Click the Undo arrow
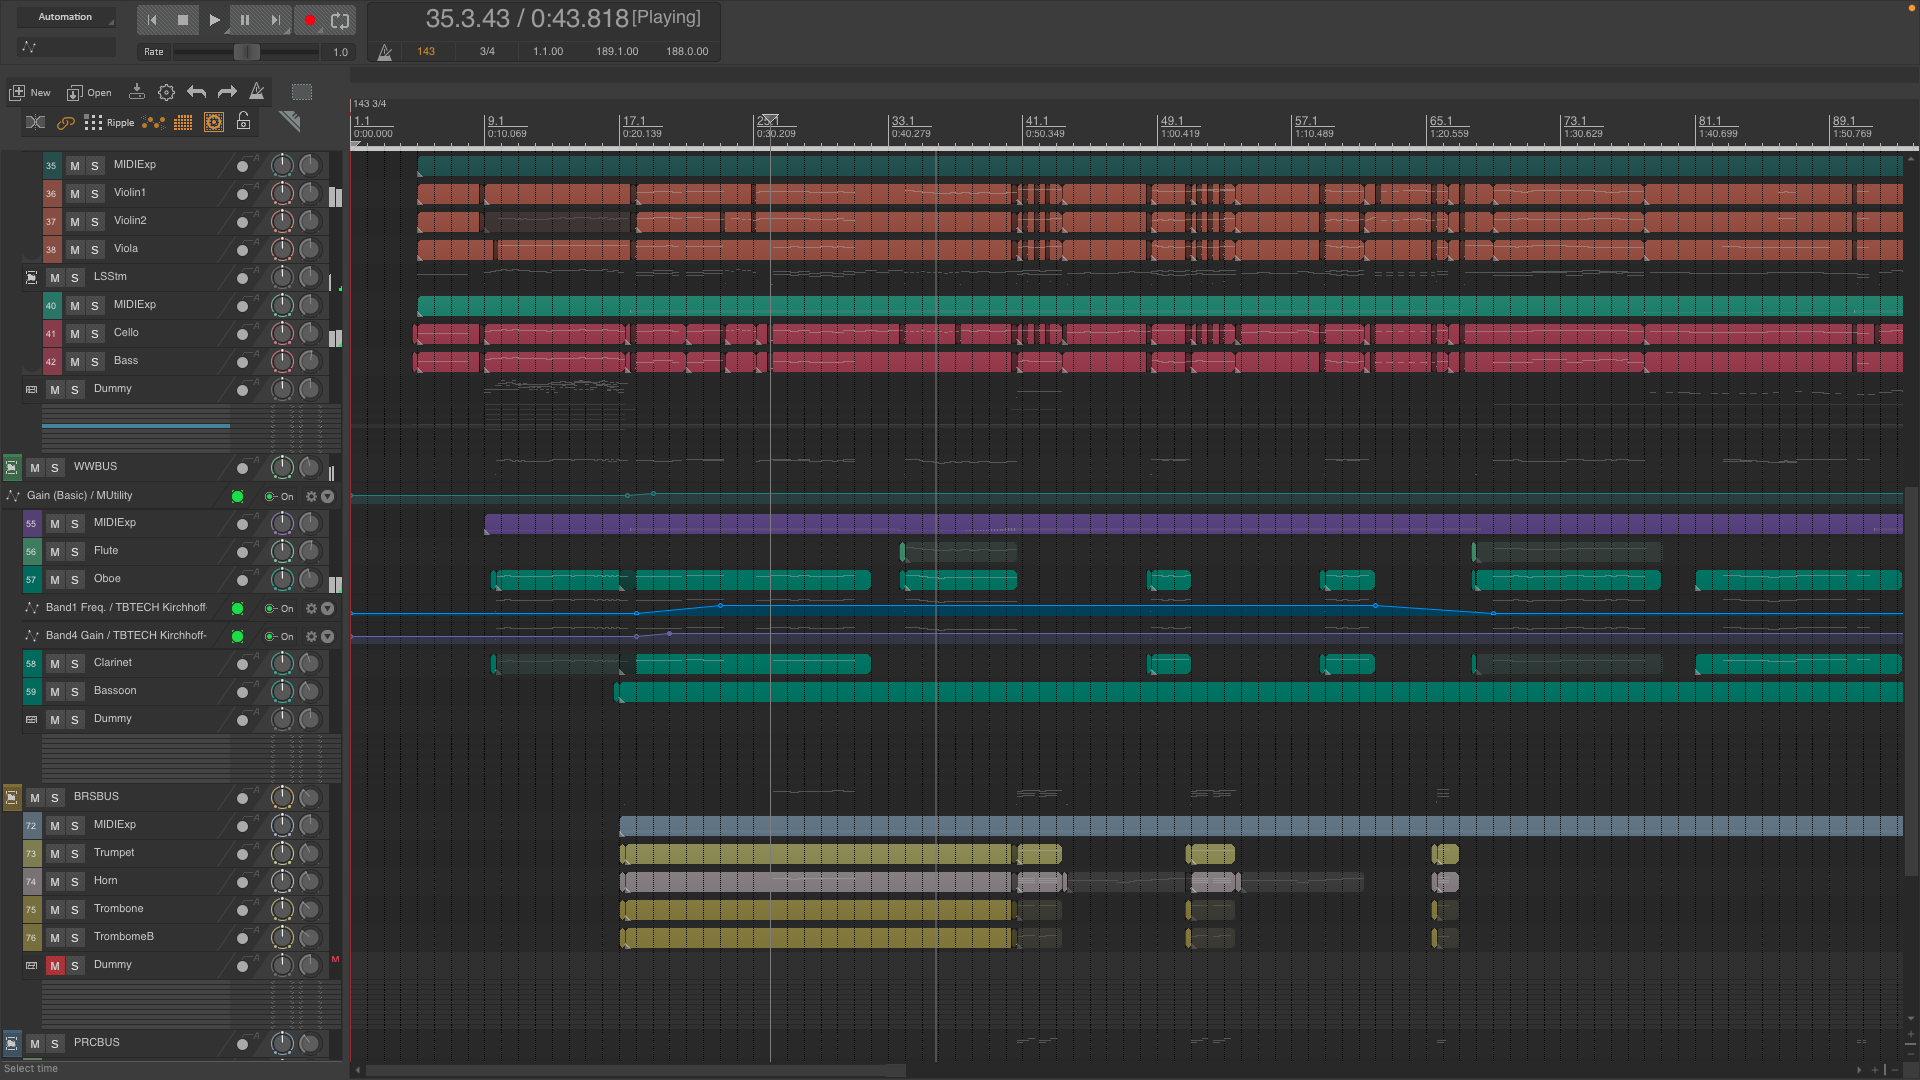Screen dimensions: 1920x1080 tap(196, 92)
